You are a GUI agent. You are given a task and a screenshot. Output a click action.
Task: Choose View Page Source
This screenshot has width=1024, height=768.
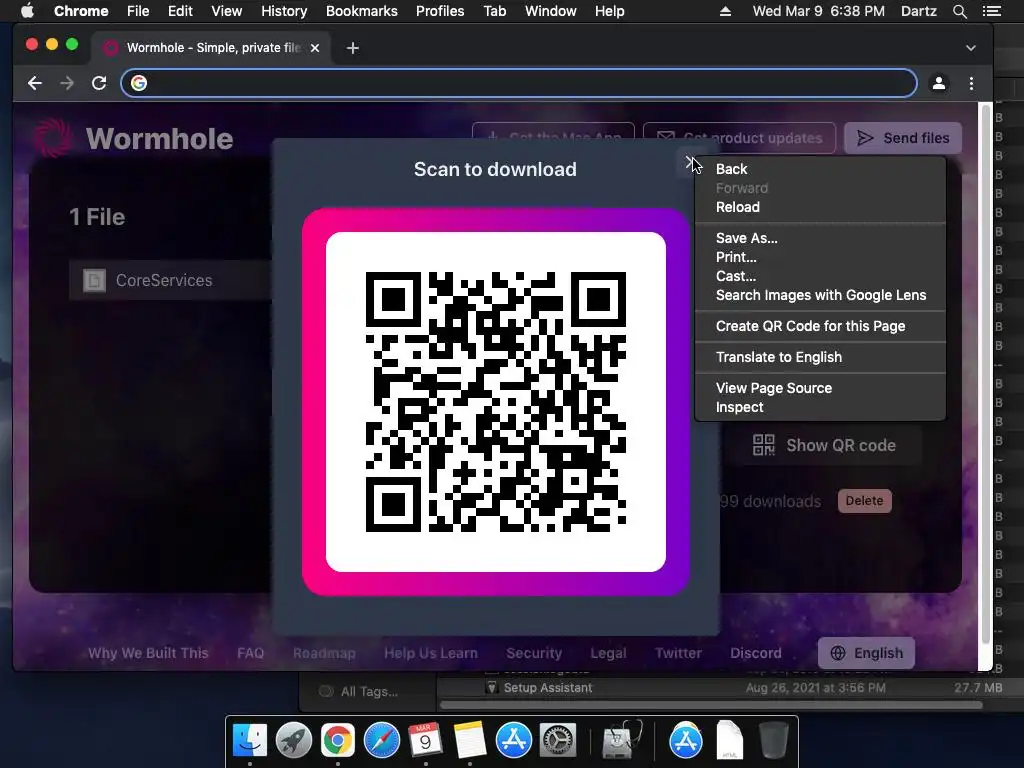coord(820,388)
